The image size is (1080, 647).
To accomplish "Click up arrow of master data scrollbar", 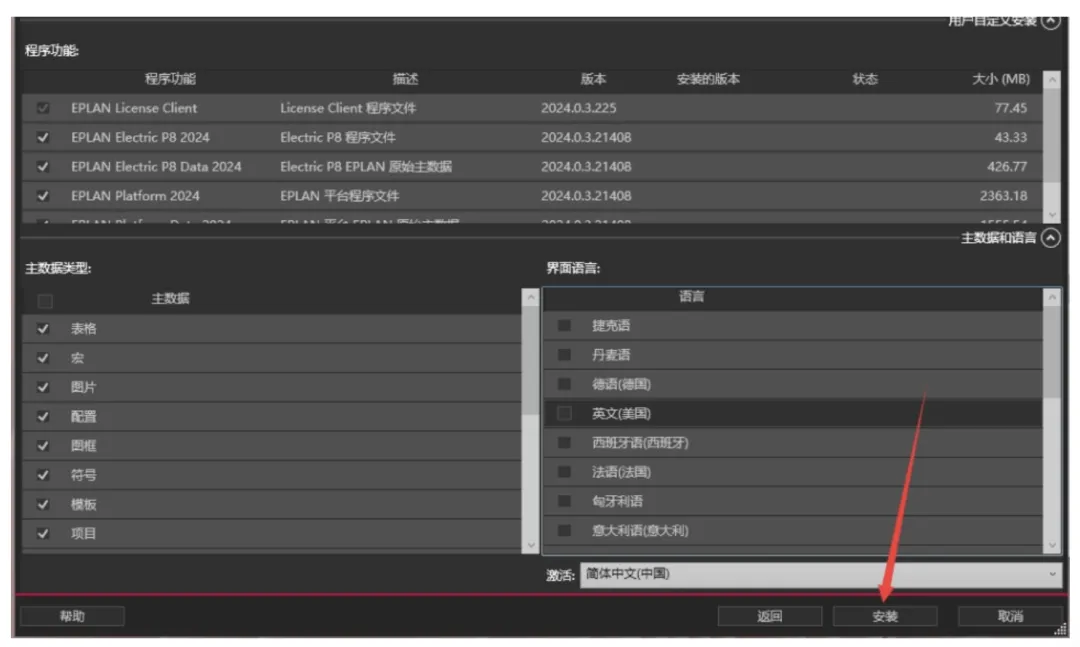I will (x=530, y=298).
